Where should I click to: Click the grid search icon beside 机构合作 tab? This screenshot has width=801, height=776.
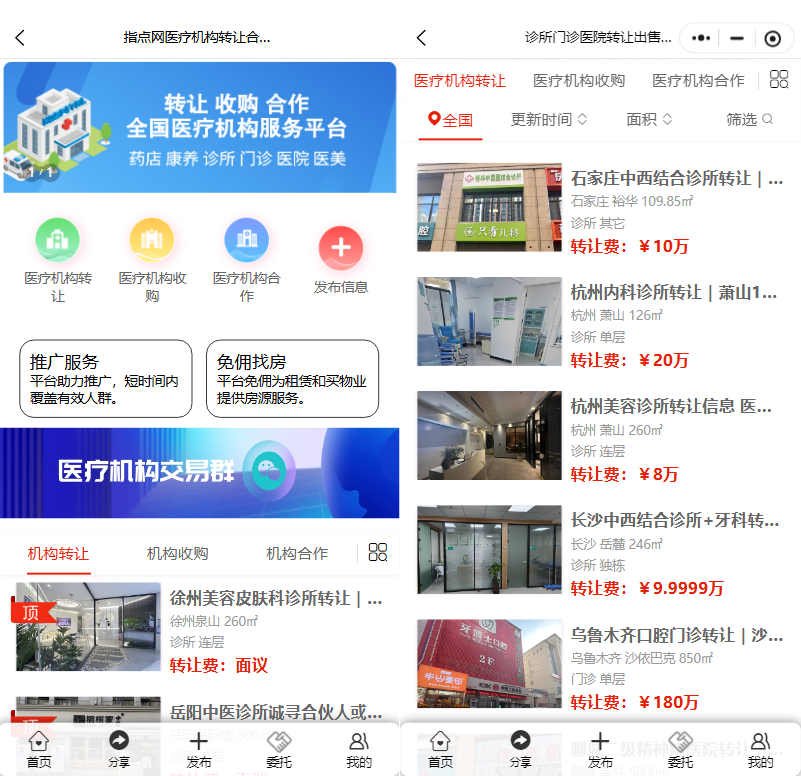[x=377, y=553]
